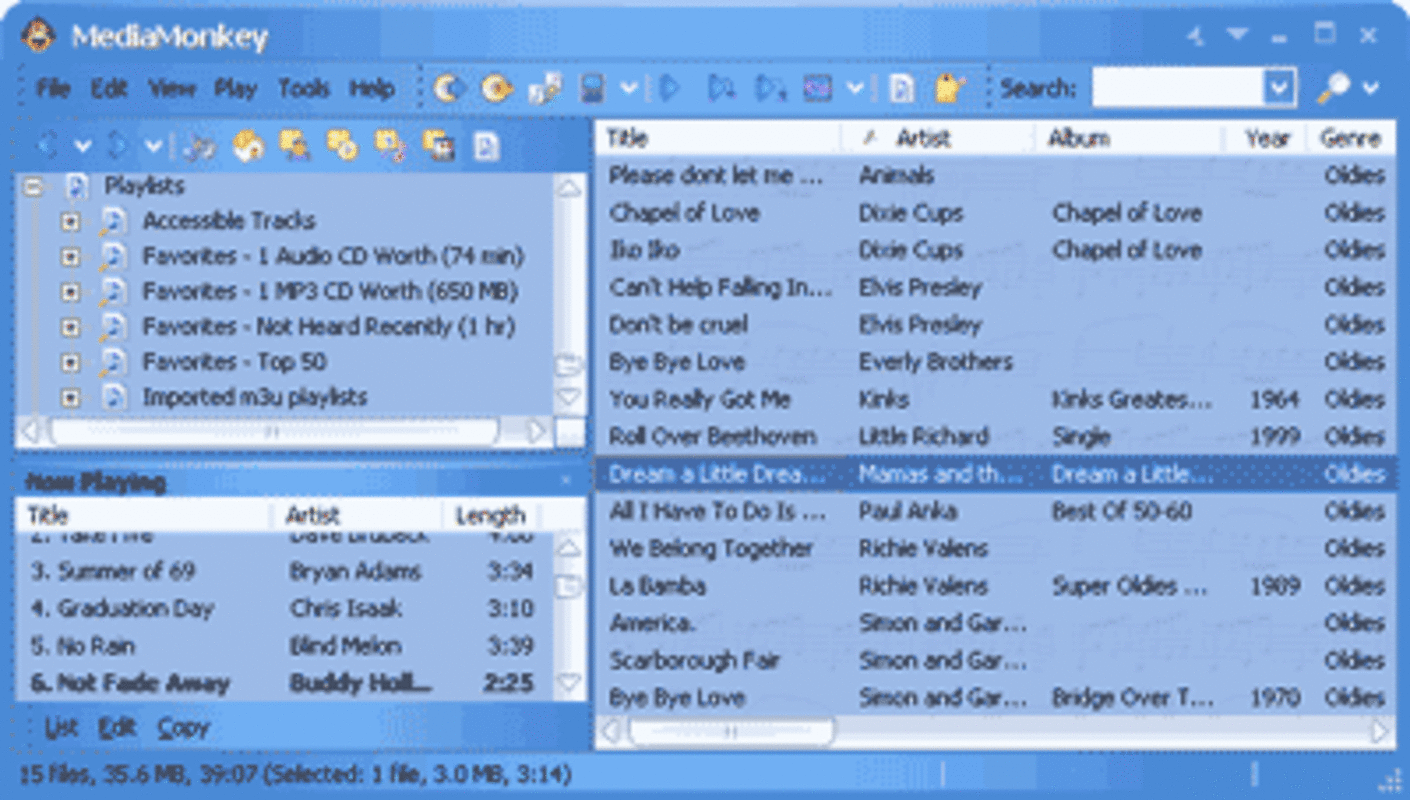The width and height of the screenshot is (1410, 800).
Task: Expand Favorites - Top 50 playlist
Action: click(71, 361)
